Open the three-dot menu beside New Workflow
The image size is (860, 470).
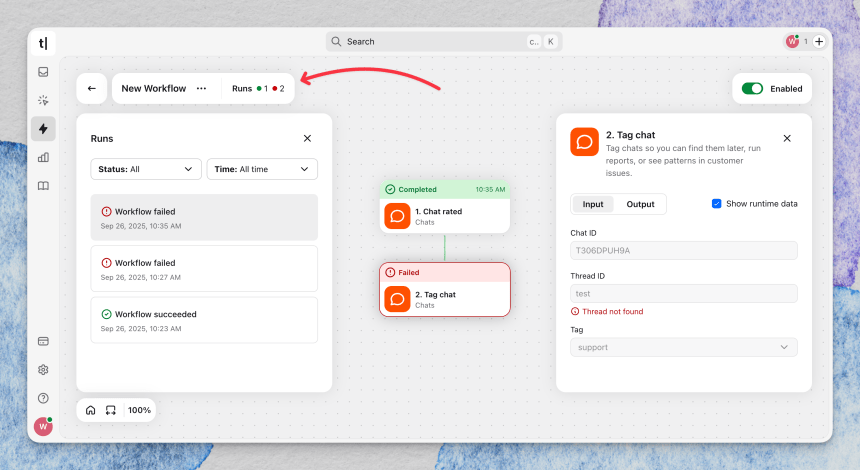[201, 88]
